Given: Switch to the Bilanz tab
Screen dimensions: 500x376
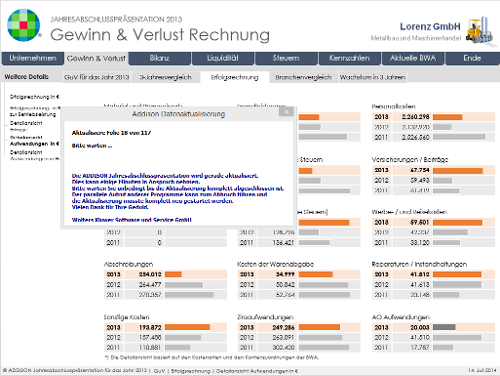Looking at the screenshot, I should [x=160, y=58].
